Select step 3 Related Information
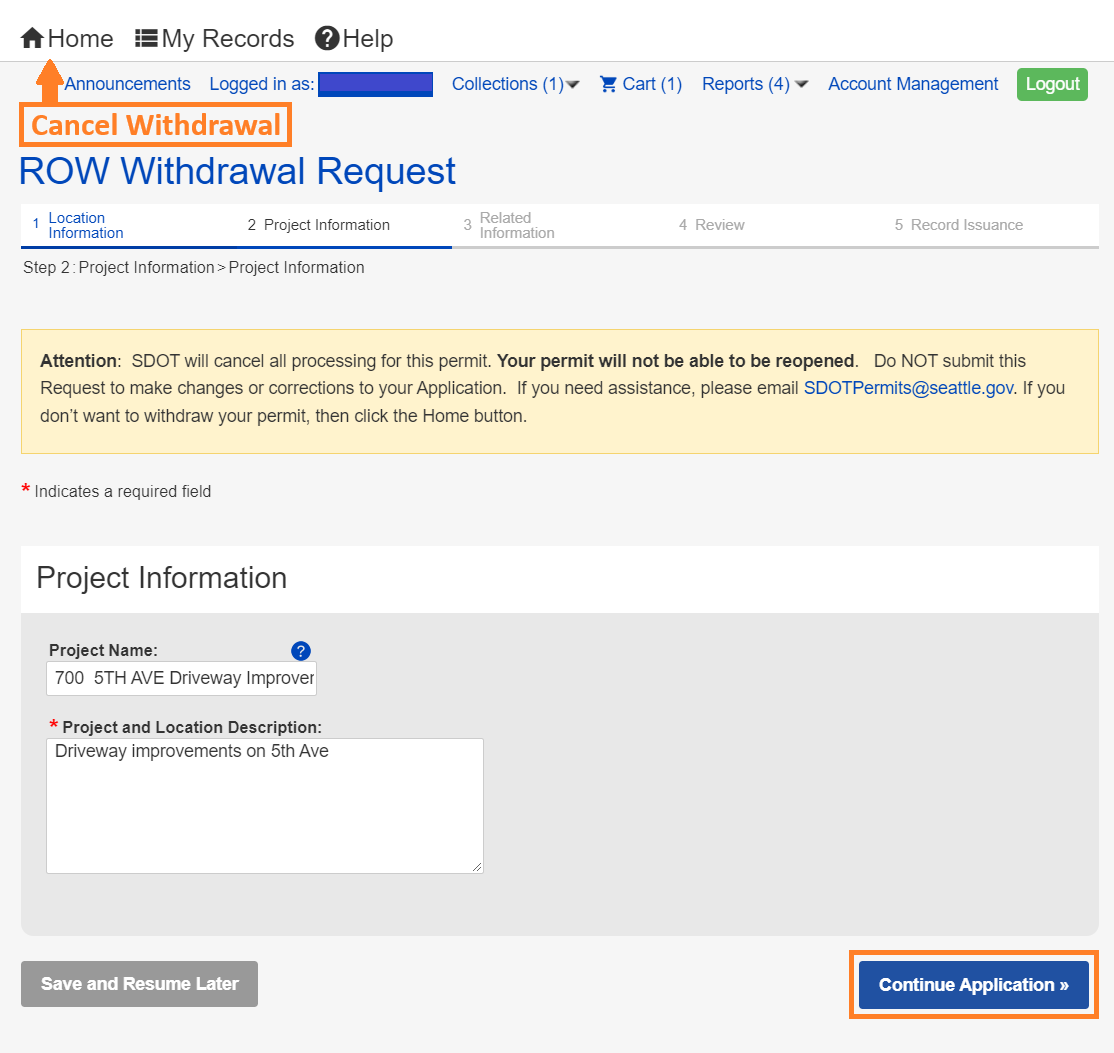This screenshot has width=1114, height=1053. [516, 226]
